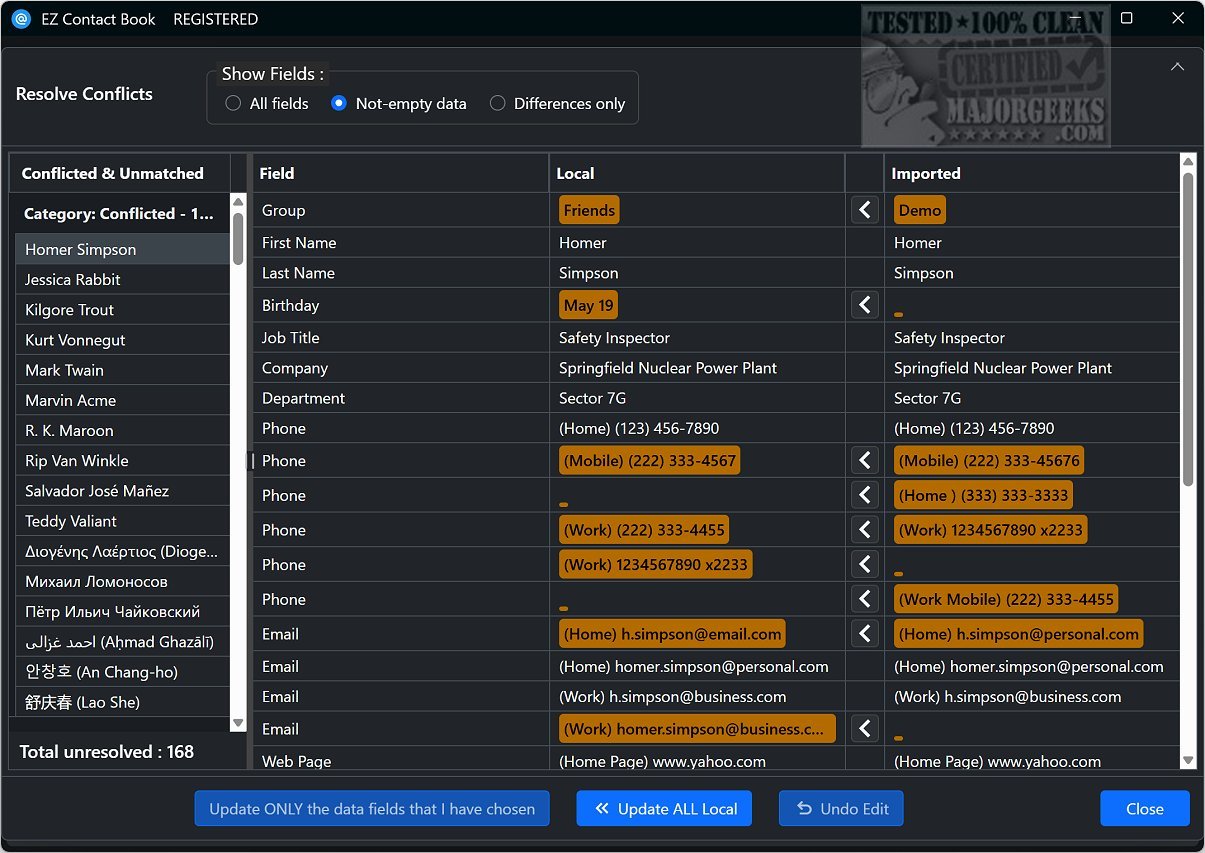Image resolution: width=1205 pixels, height=853 pixels.
Task: Click arrow beside h.simpson@email.com row
Action: pos(865,634)
